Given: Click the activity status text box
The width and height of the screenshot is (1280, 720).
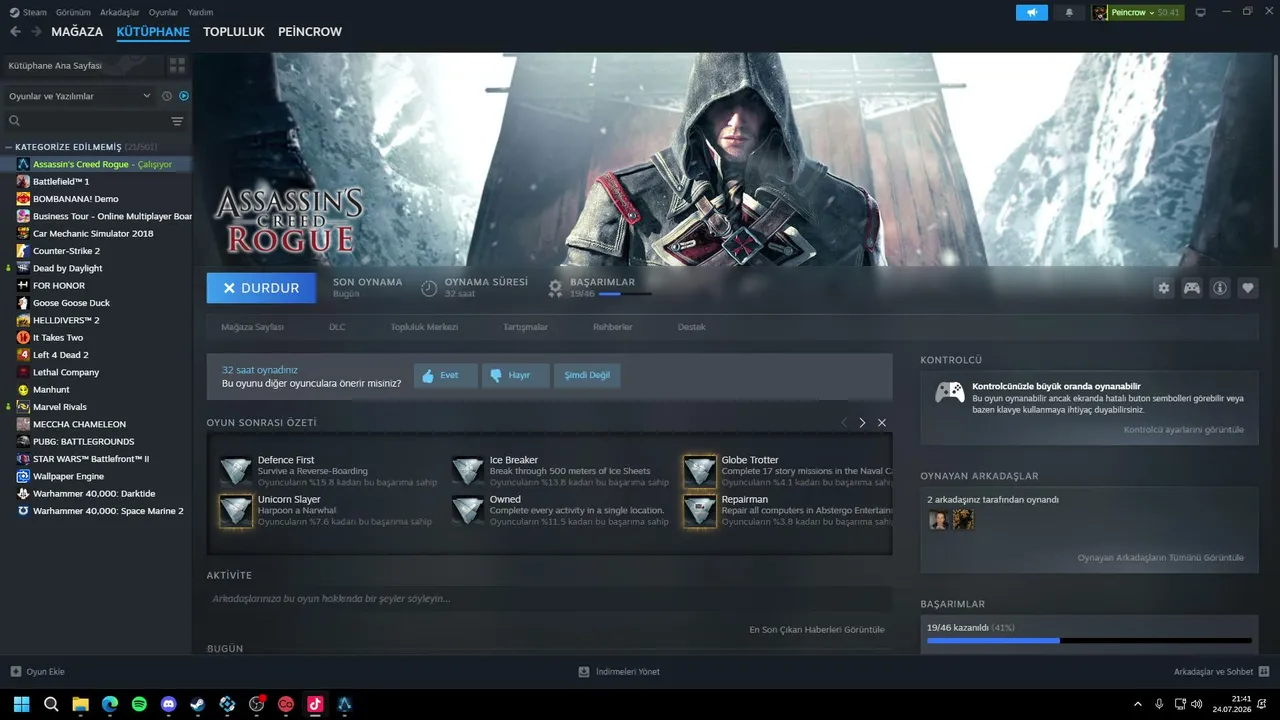Looking at the screenshot, I should coord(549,599).
